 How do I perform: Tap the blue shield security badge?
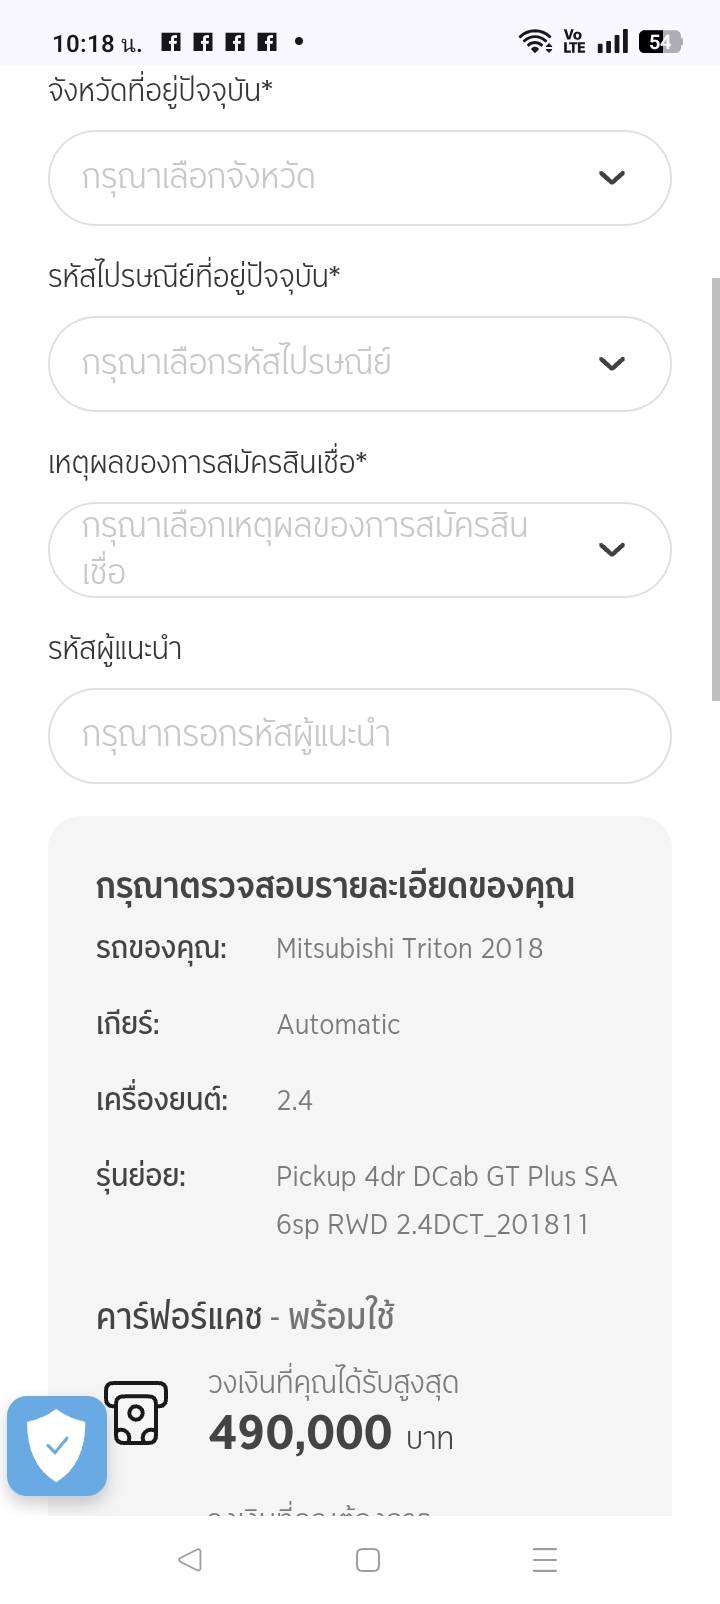[x=57, y=1445]
